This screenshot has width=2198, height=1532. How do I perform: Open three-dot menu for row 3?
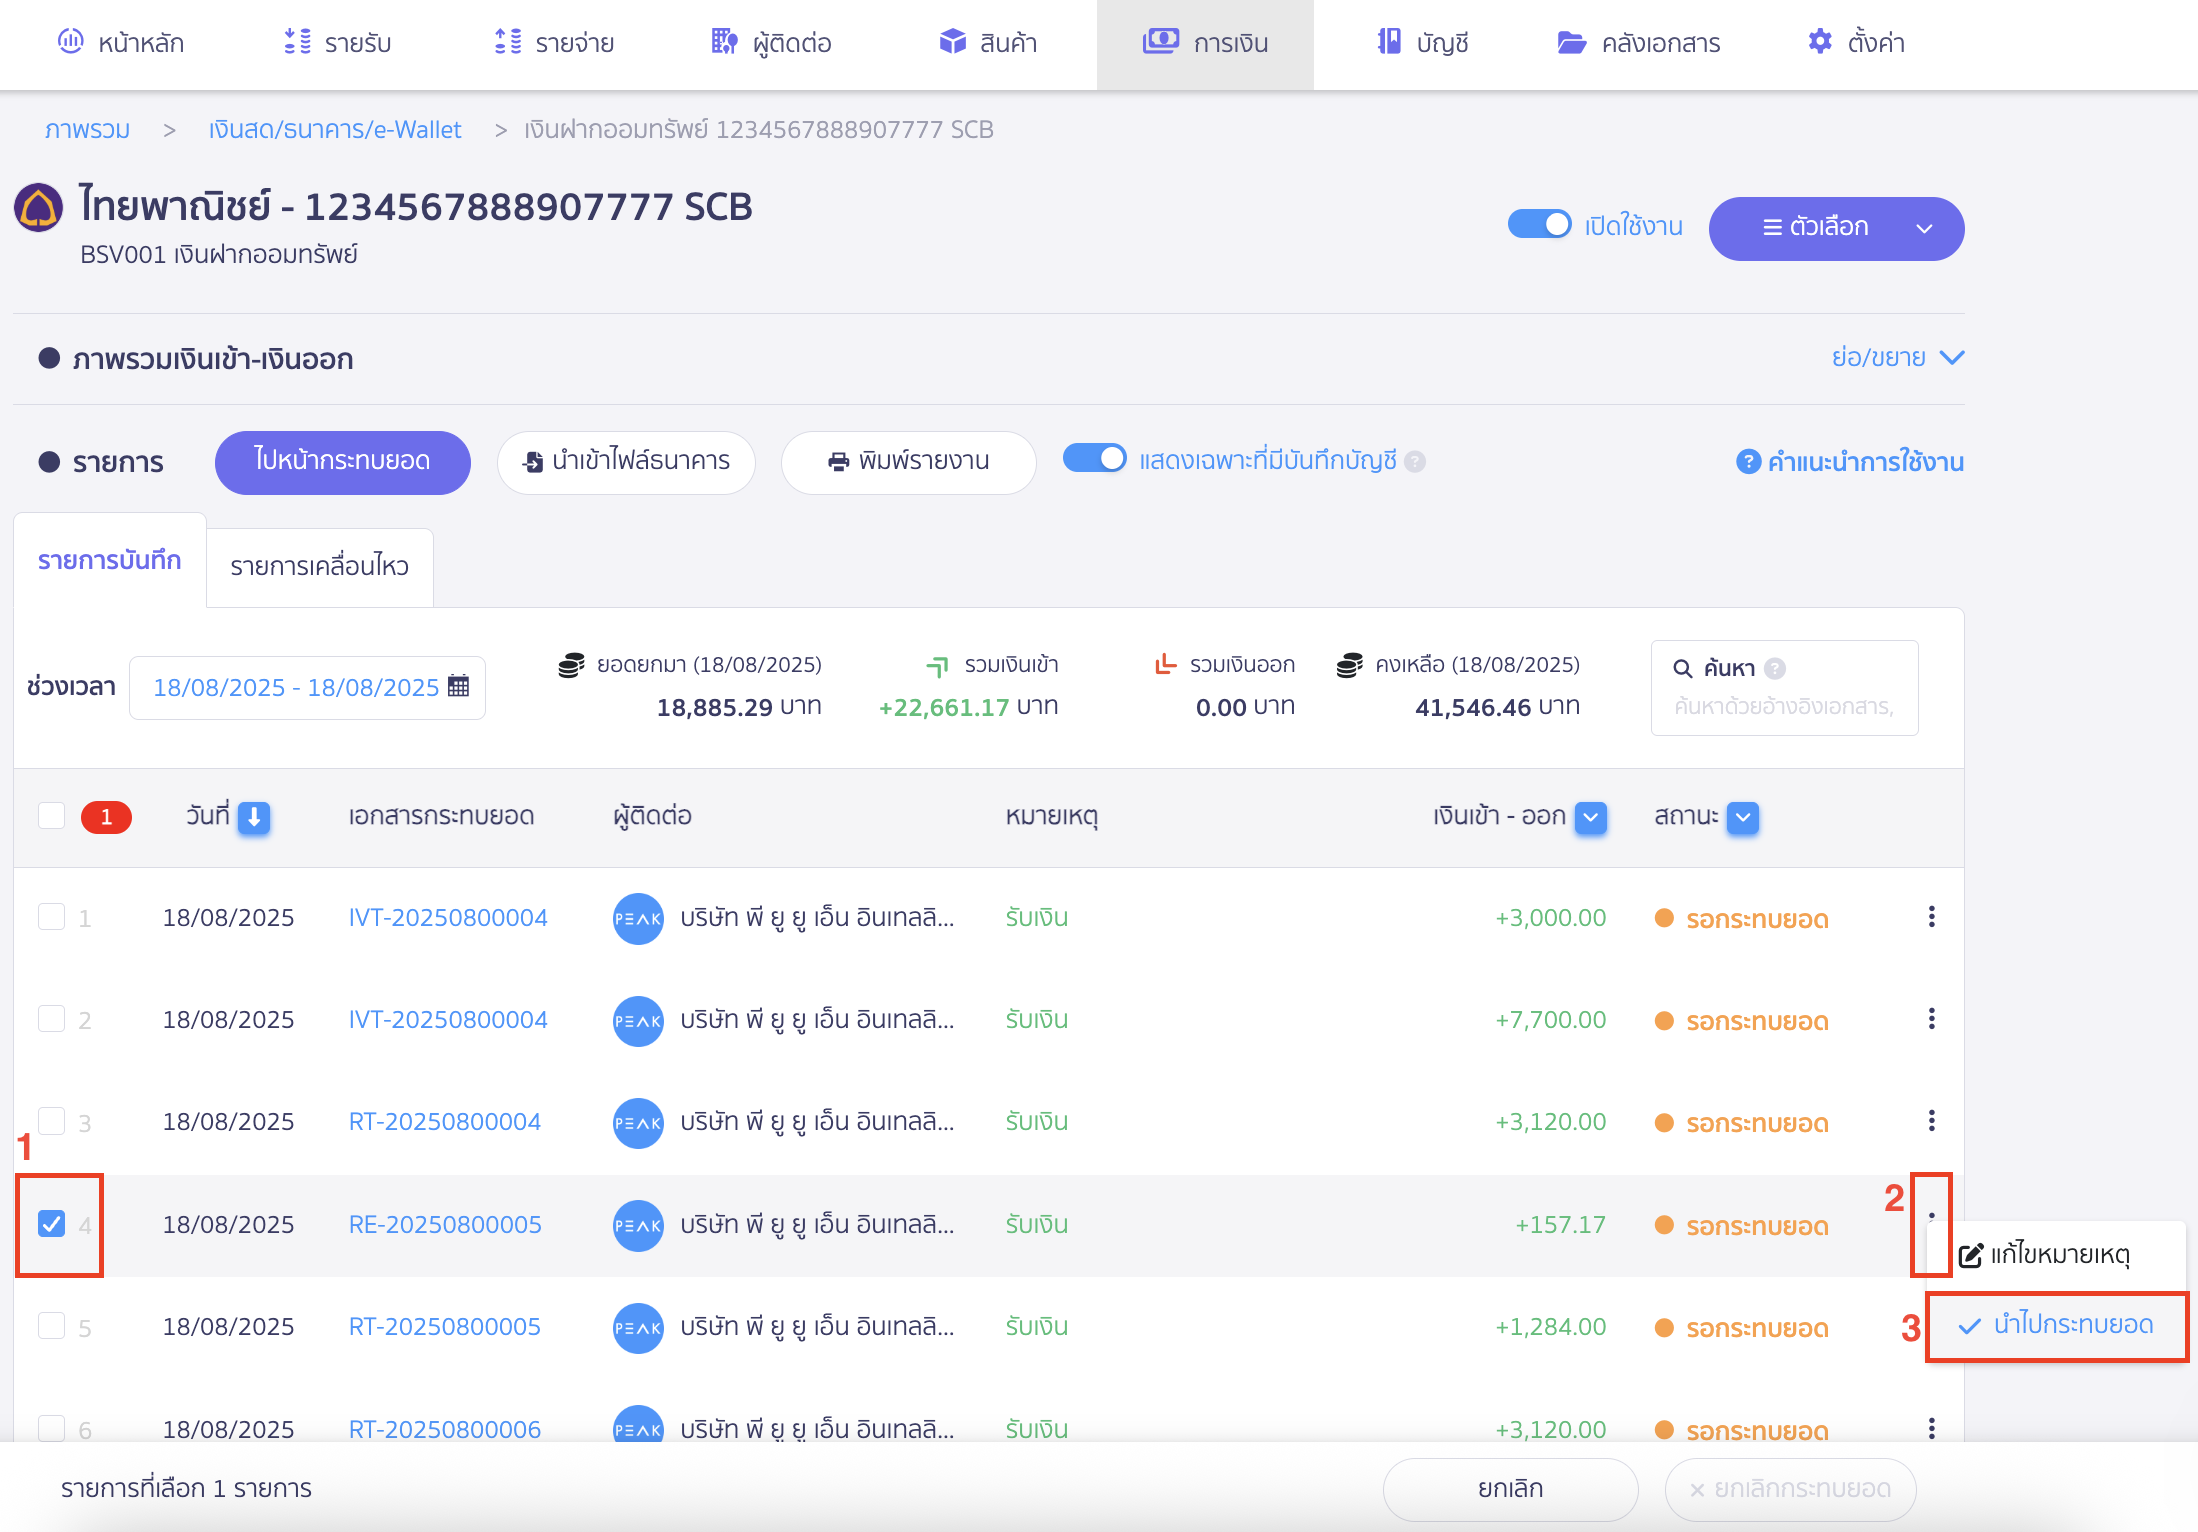tap(1931, 1121)
